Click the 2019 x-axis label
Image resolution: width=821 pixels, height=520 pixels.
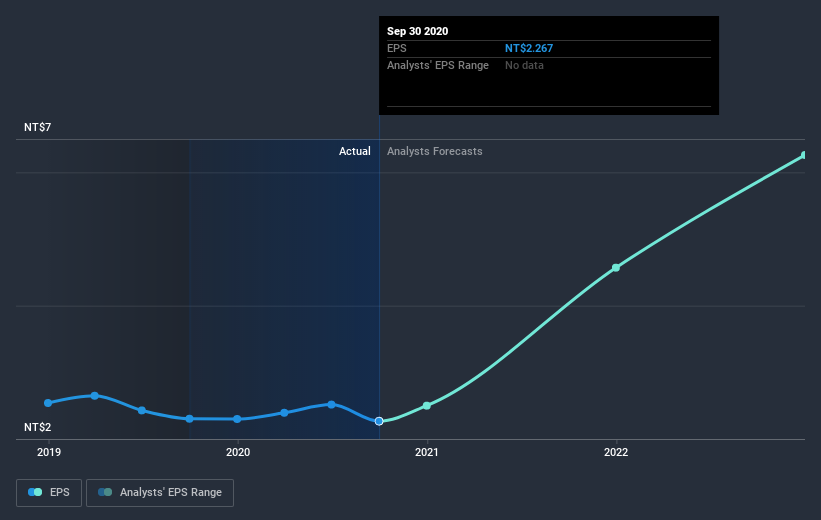(49, 452)
